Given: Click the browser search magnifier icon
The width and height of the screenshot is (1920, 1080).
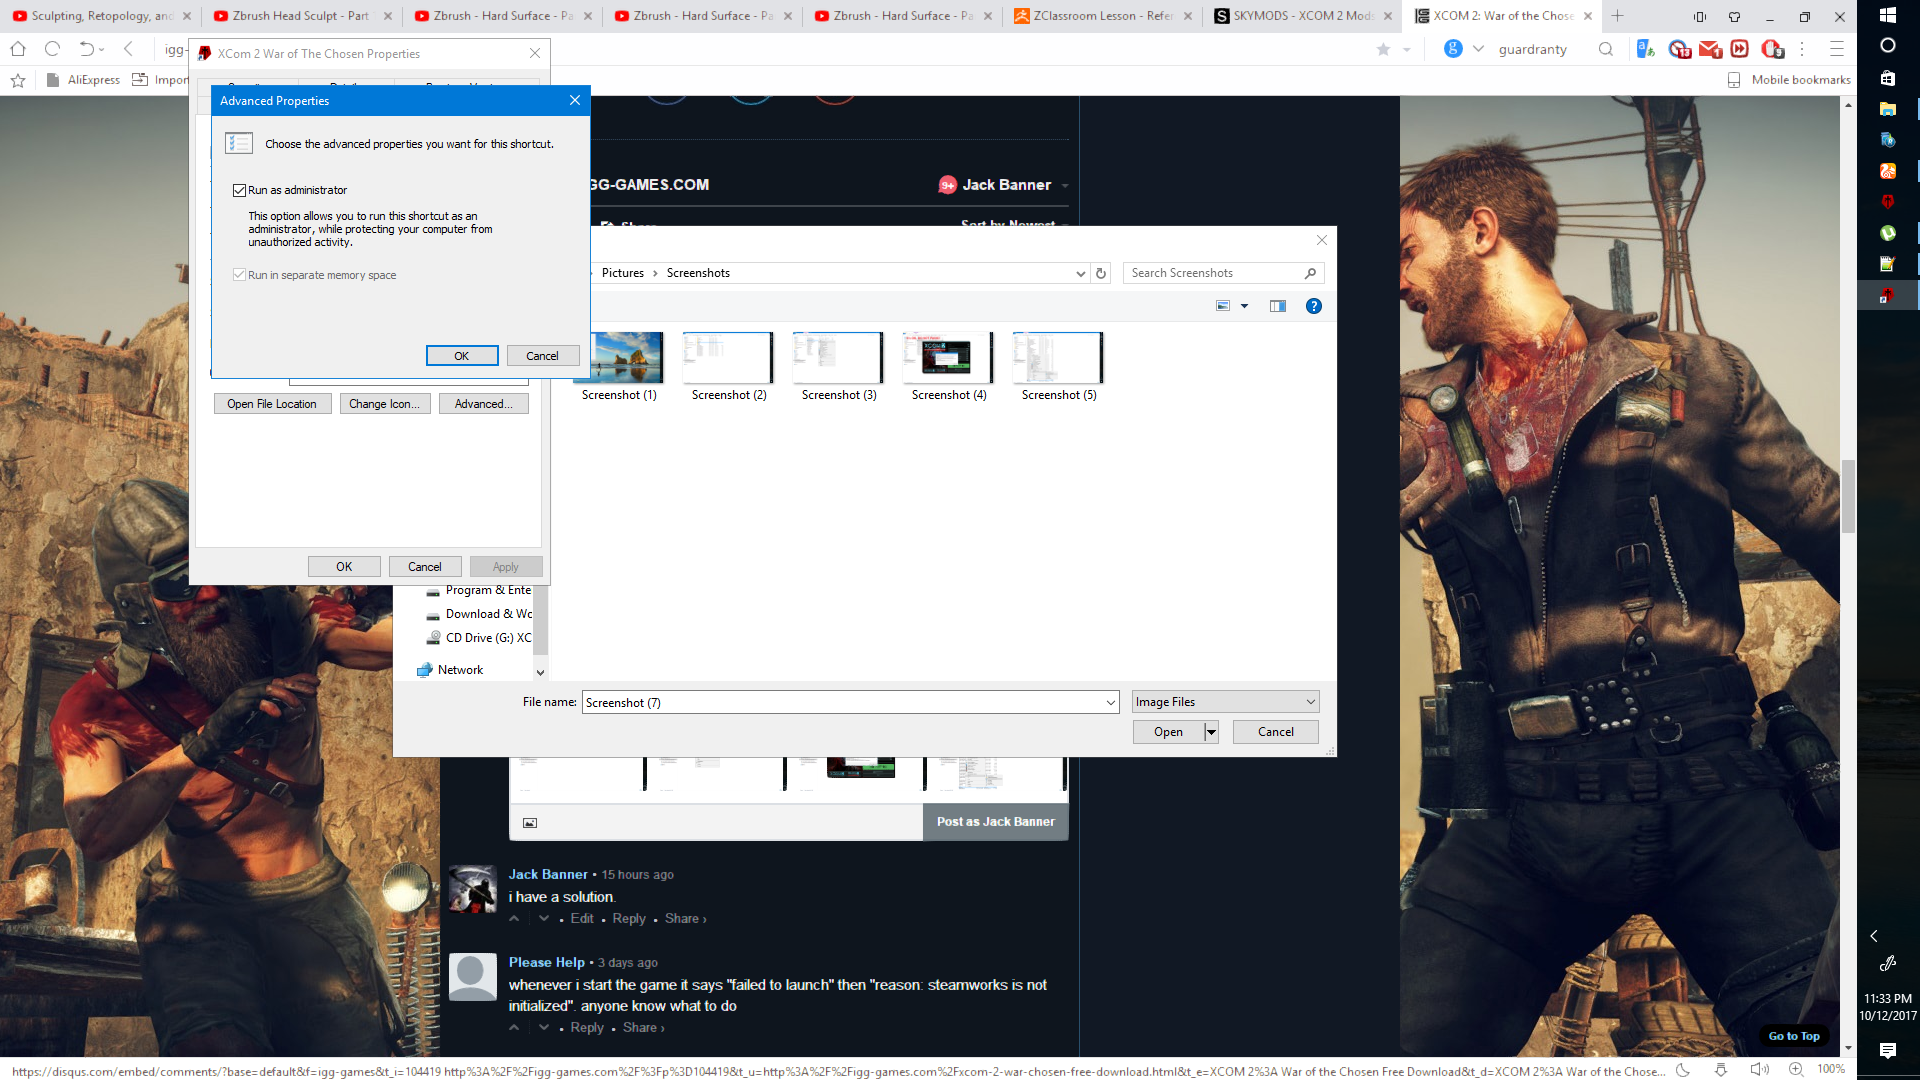Looking at the screenshot, I should [x=1606, y=49].
